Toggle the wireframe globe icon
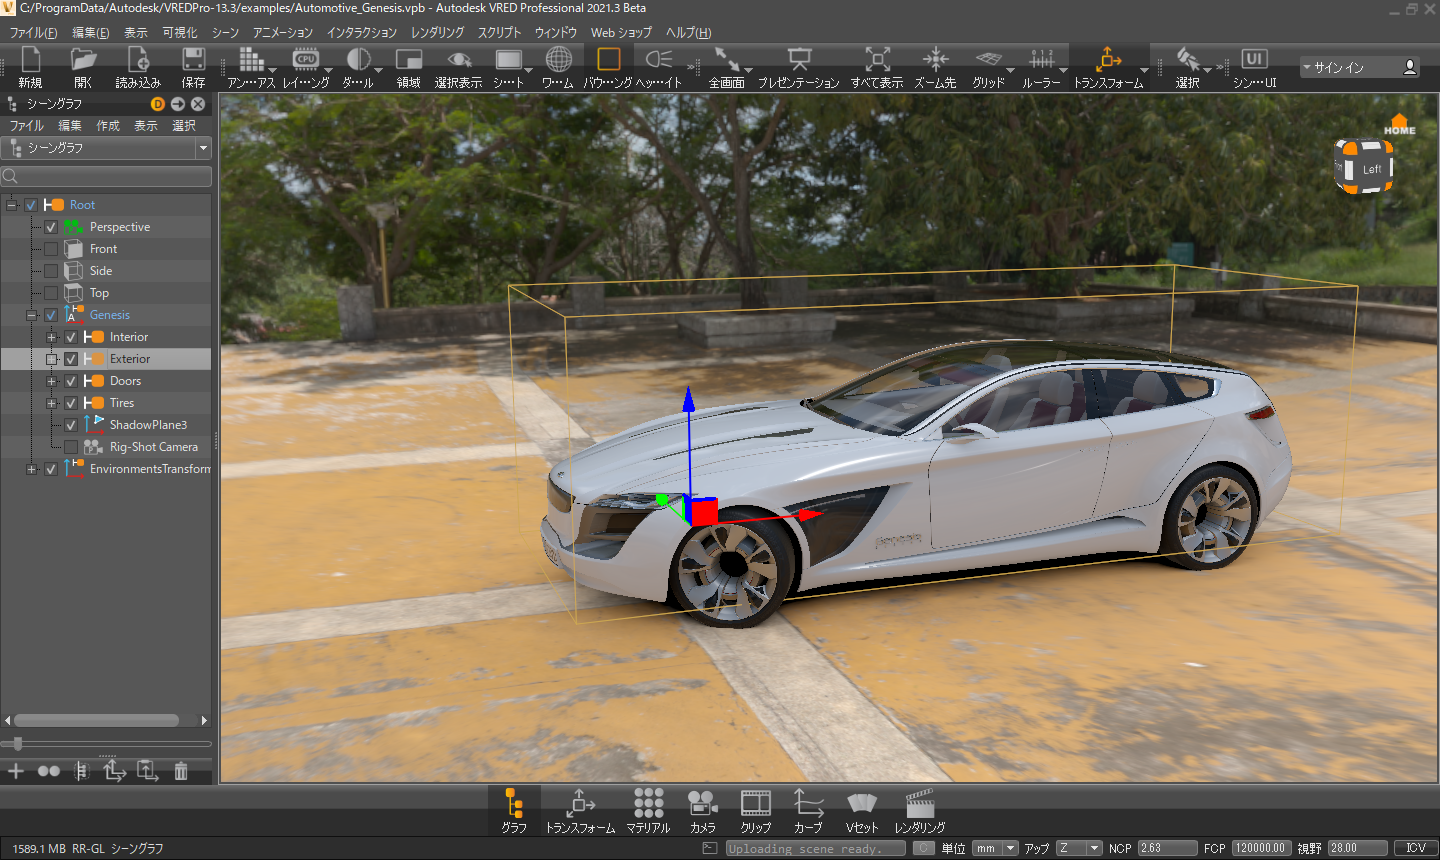The width and height of the screenshot is (1440, 860). [558, 67]
